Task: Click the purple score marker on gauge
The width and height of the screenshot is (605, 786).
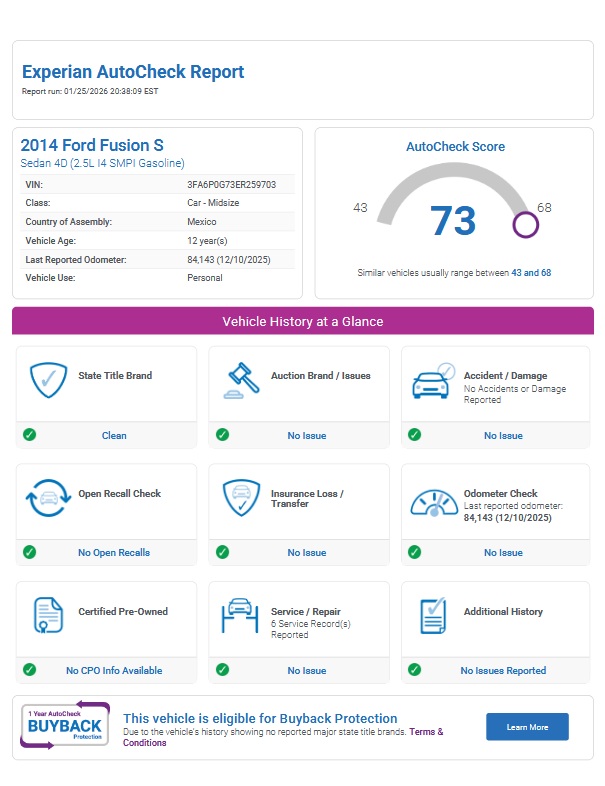Action: [x=525, y=224]
